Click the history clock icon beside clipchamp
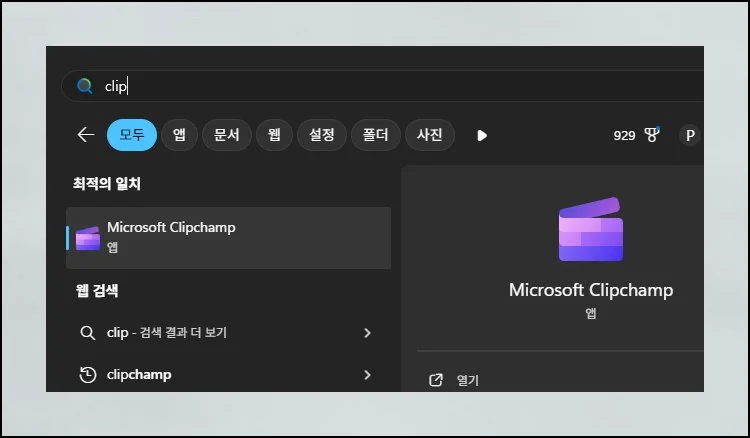Viewport: 750px width, 438px height. coord(88,374)
